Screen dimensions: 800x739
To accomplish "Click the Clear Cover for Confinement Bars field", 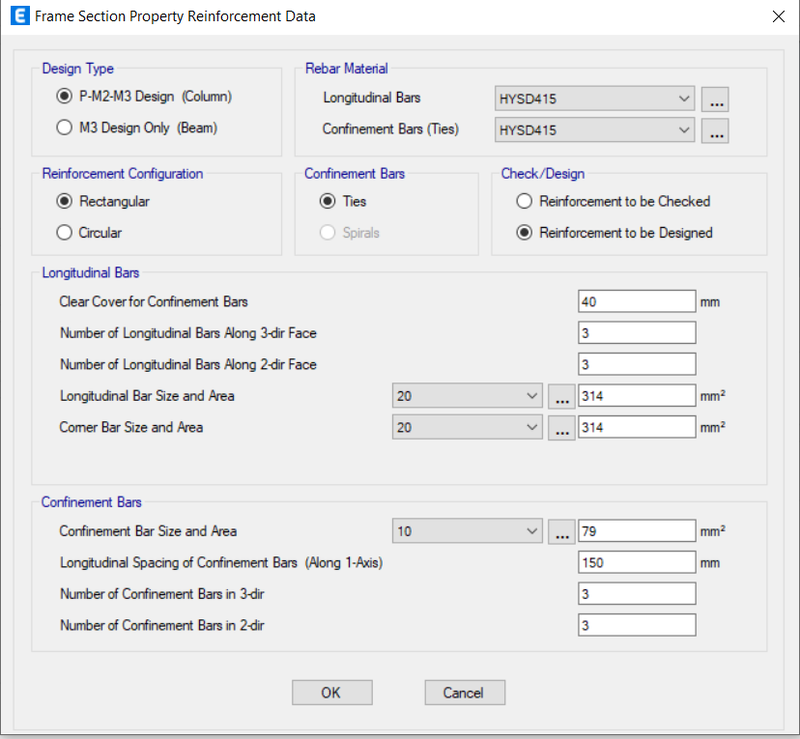I will (x=637, y=302).
